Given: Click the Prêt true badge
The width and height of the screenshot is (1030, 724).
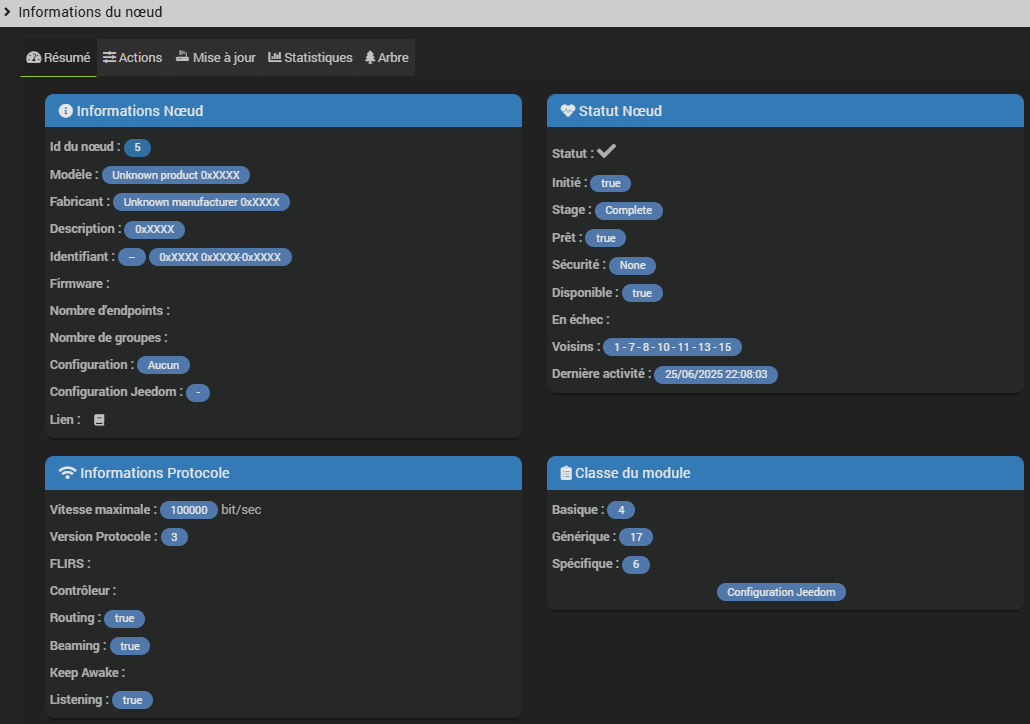Looking at the screenshot, I should point(606,238).
